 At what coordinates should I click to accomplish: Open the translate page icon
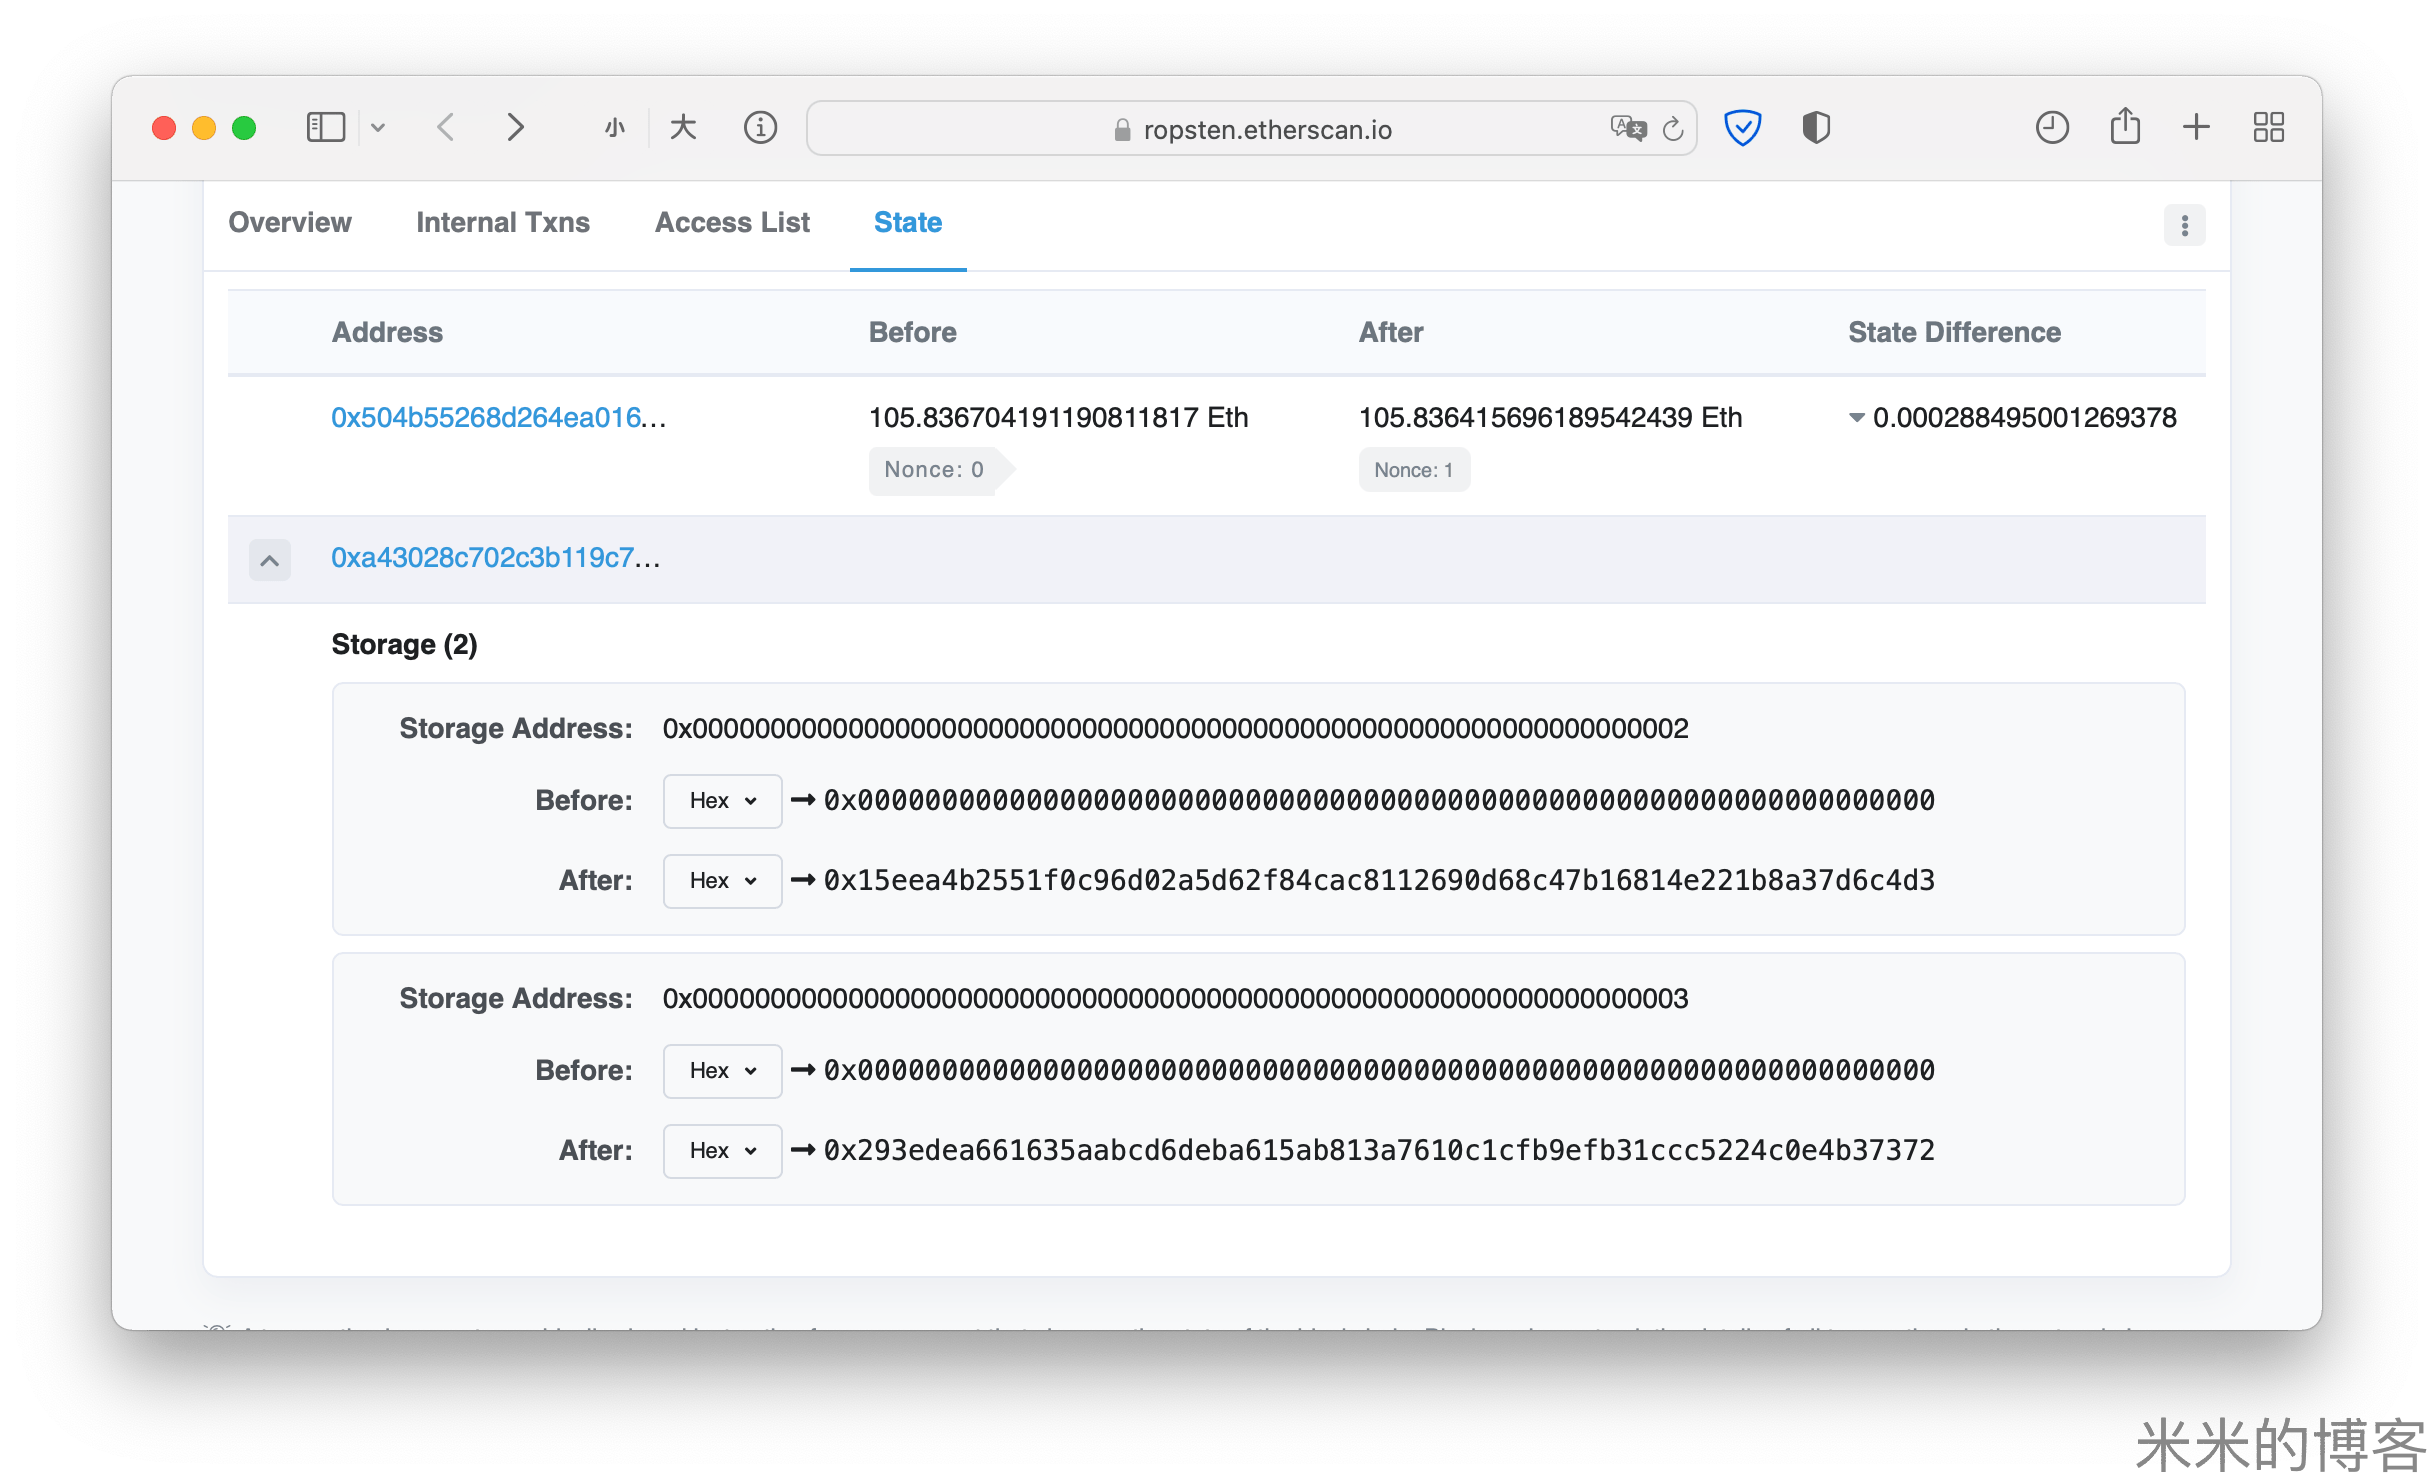[1627, 128]
